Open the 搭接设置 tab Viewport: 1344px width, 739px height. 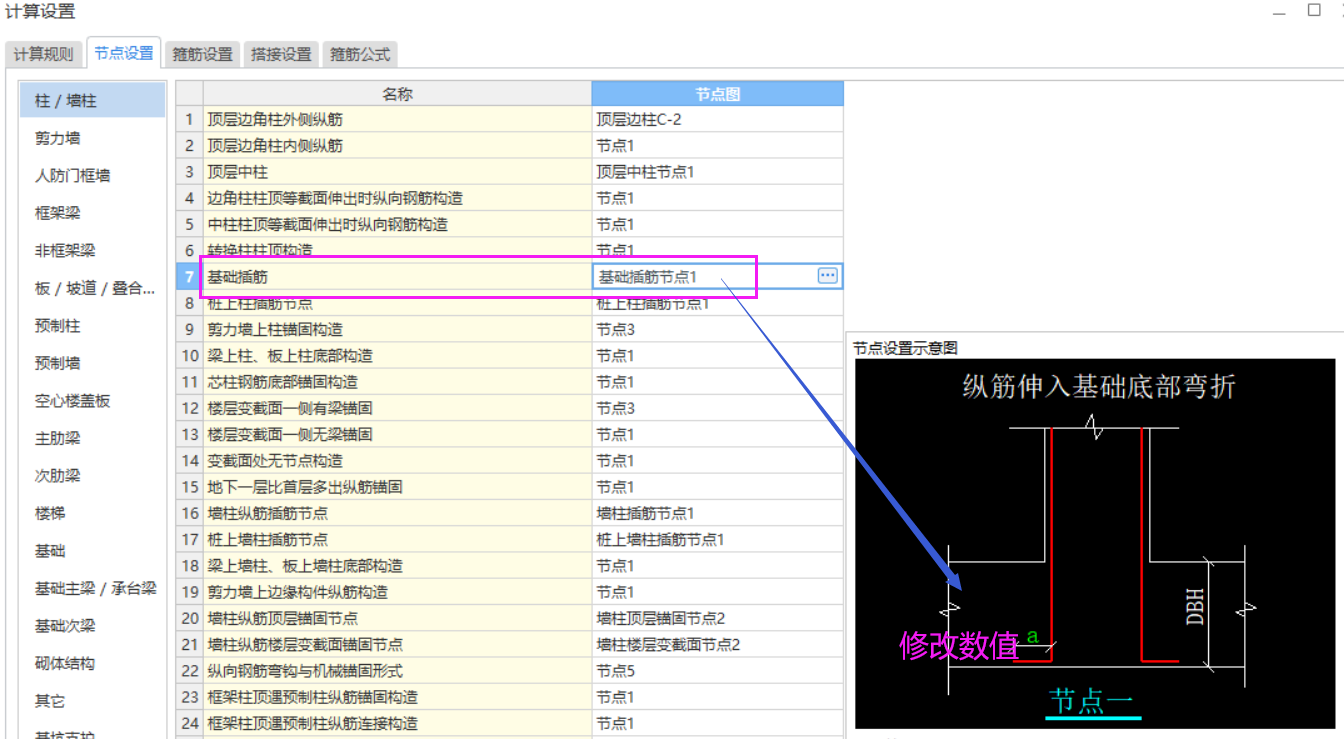pos(282,54)
